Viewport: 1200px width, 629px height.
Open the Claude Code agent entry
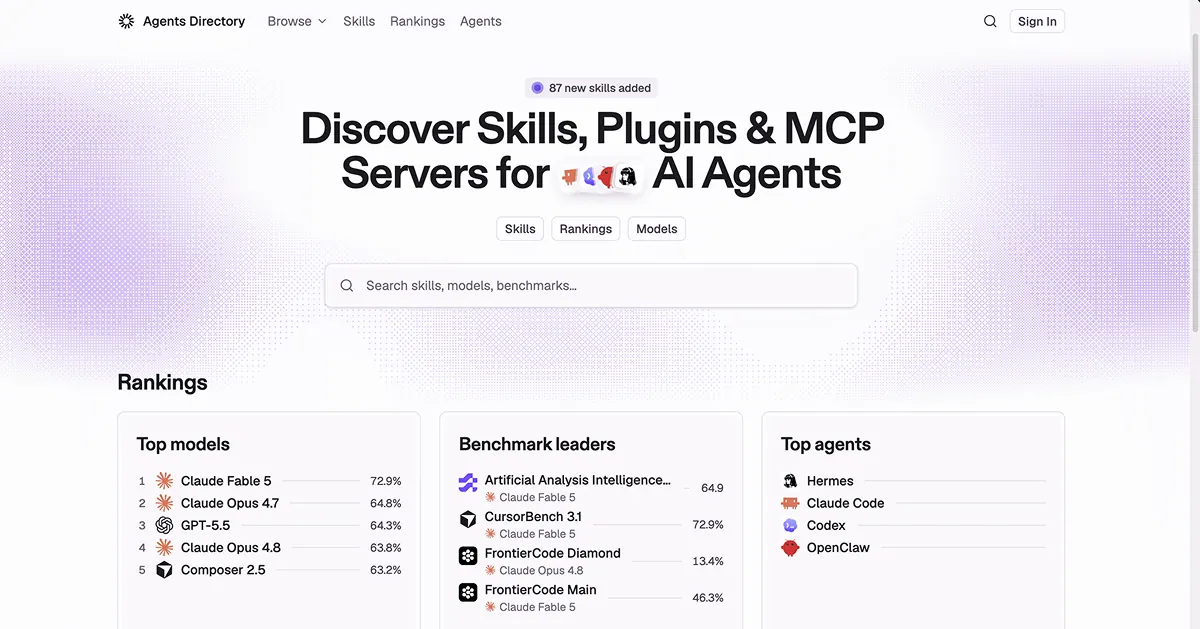pyautogui.click(x=913, y=503)
